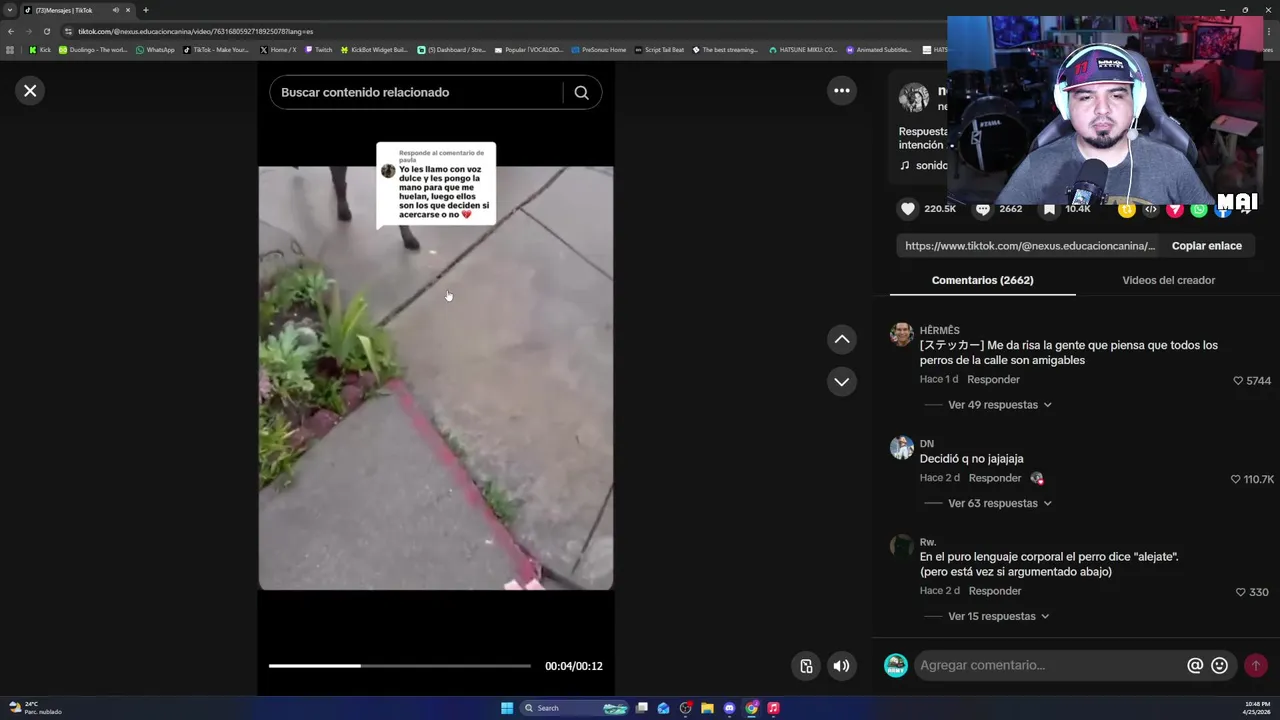Open DN commenter profile picture
Image resolution: width=1280 pixels, height=720 pixels.
click(x=902, y=447)
